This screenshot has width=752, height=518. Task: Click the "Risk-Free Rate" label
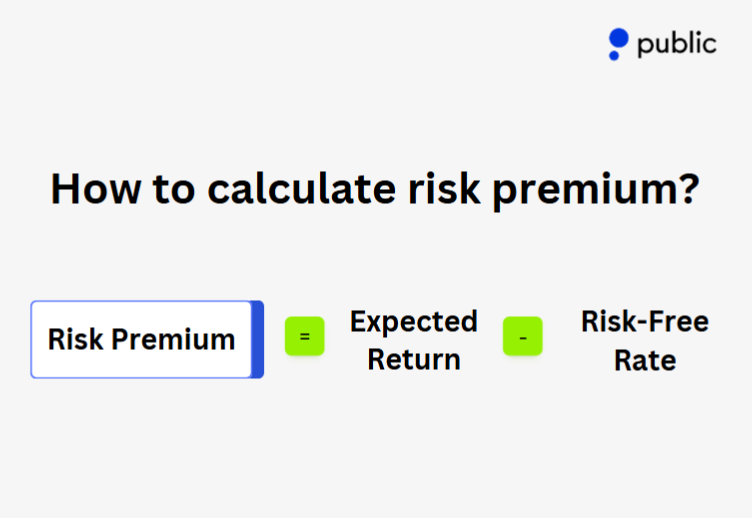644,340
